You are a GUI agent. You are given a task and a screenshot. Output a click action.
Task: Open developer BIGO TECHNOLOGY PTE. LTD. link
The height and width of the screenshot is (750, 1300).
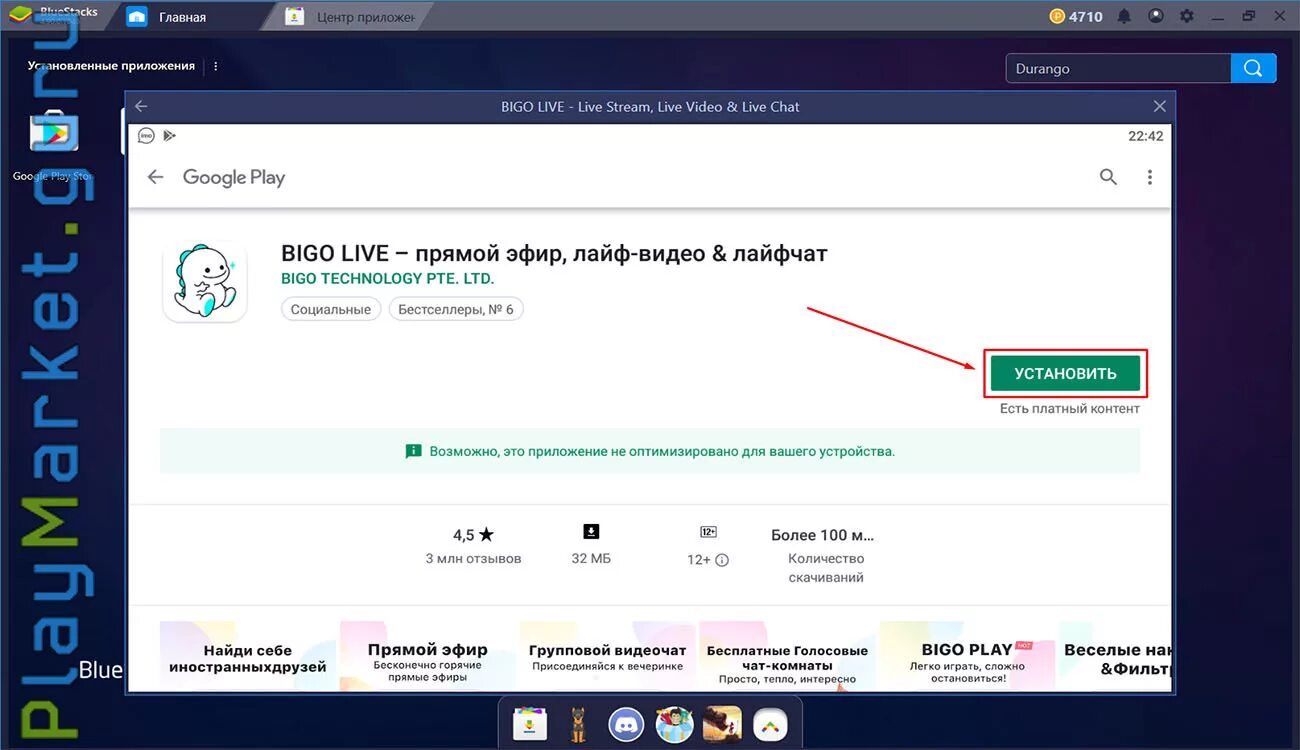point(388,279)
